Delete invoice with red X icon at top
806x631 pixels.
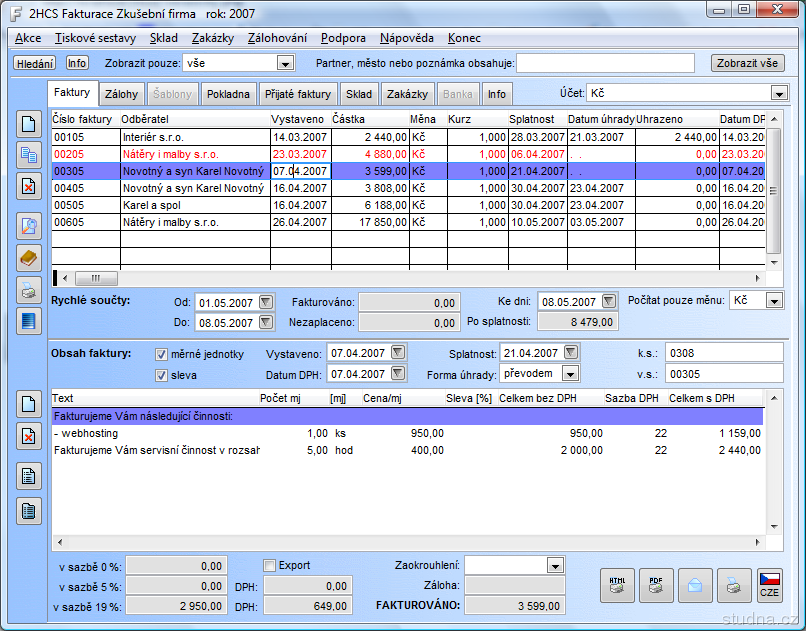[28, 187]
